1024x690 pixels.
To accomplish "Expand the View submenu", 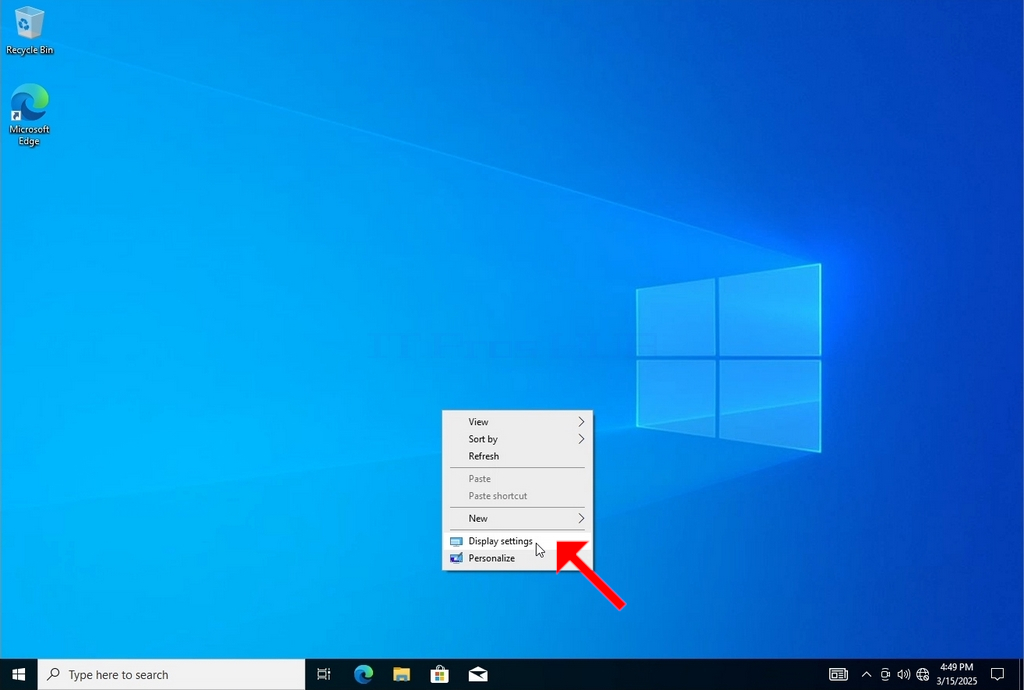I will coord(517,422).
